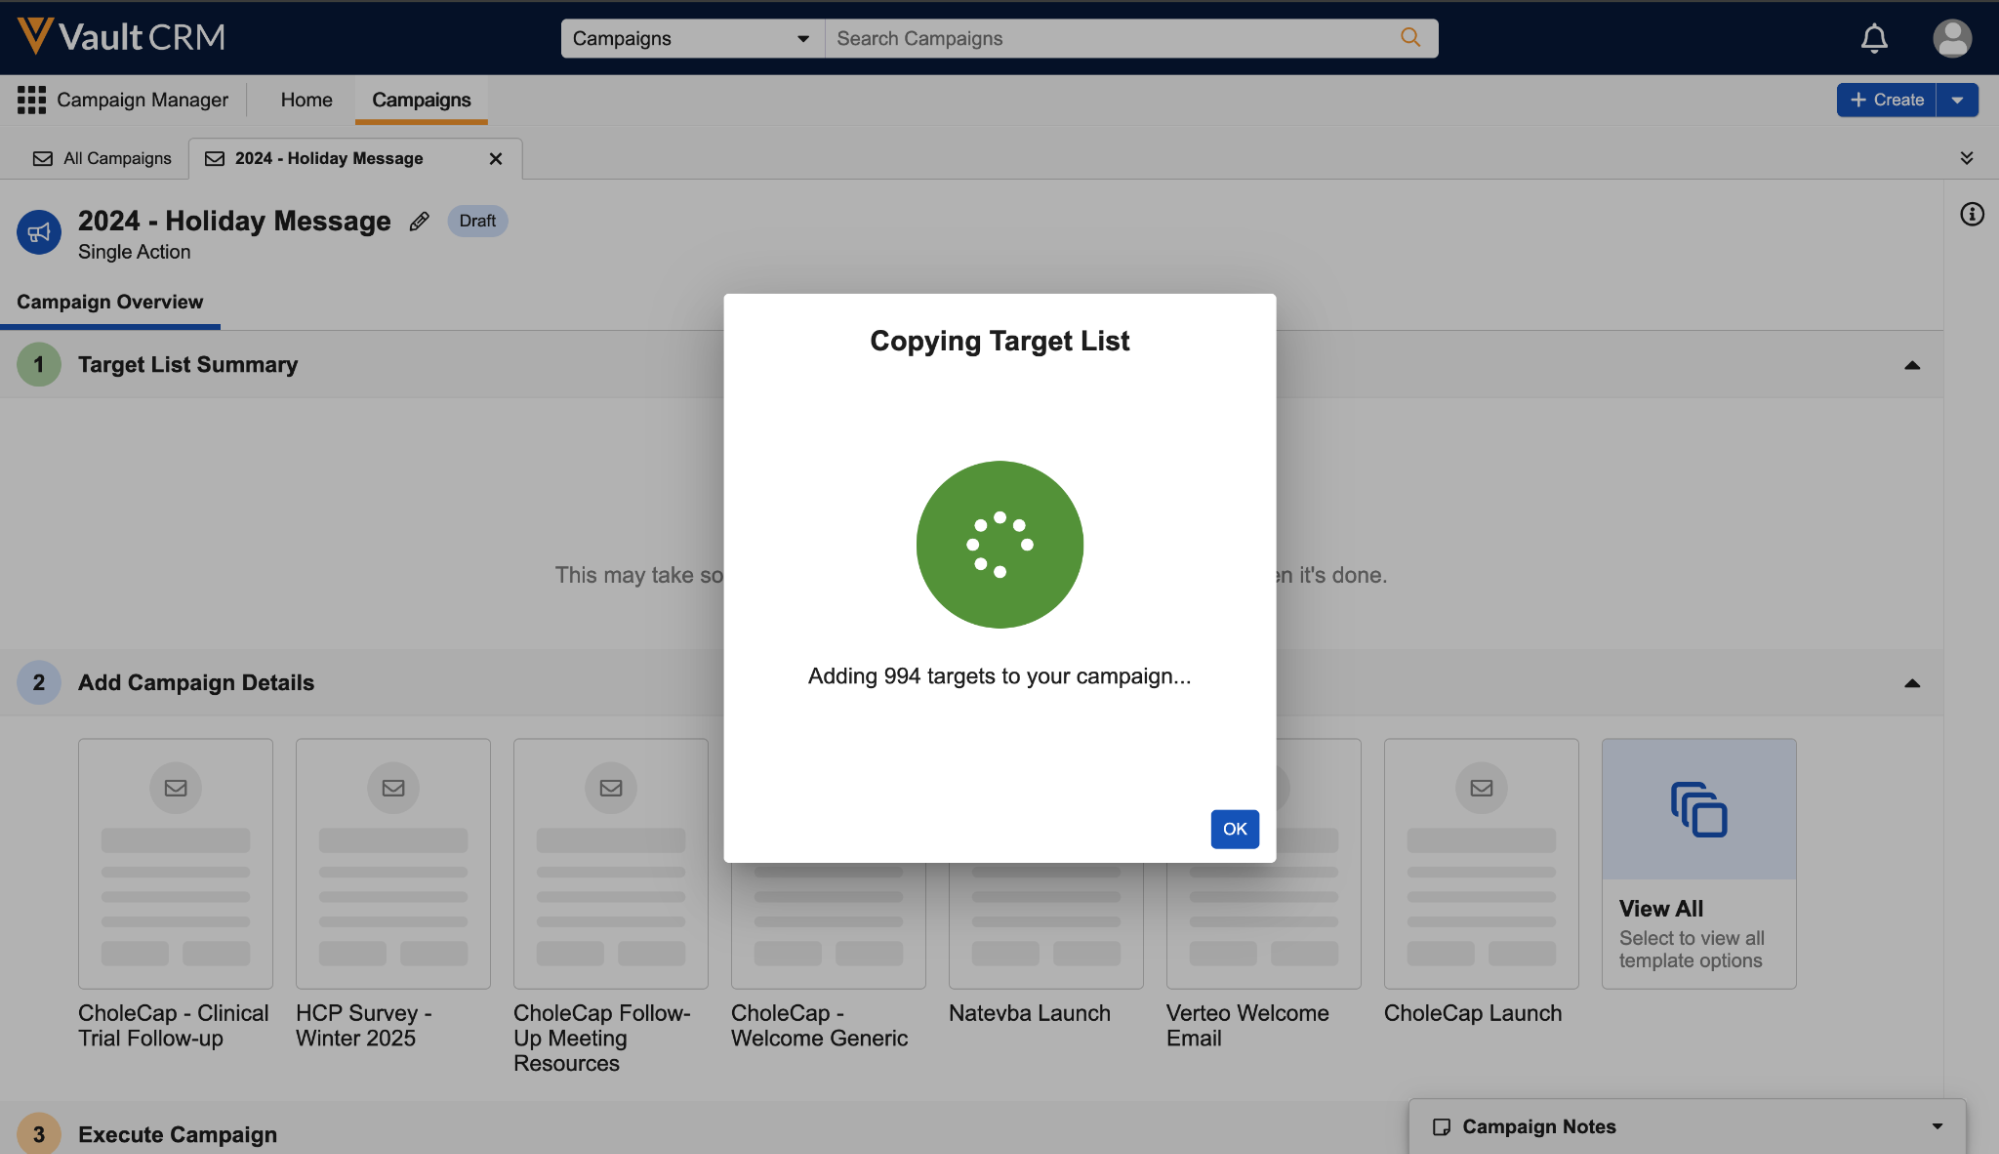
Task: Click the info icon on the right edge
Action: (1971, 214)
